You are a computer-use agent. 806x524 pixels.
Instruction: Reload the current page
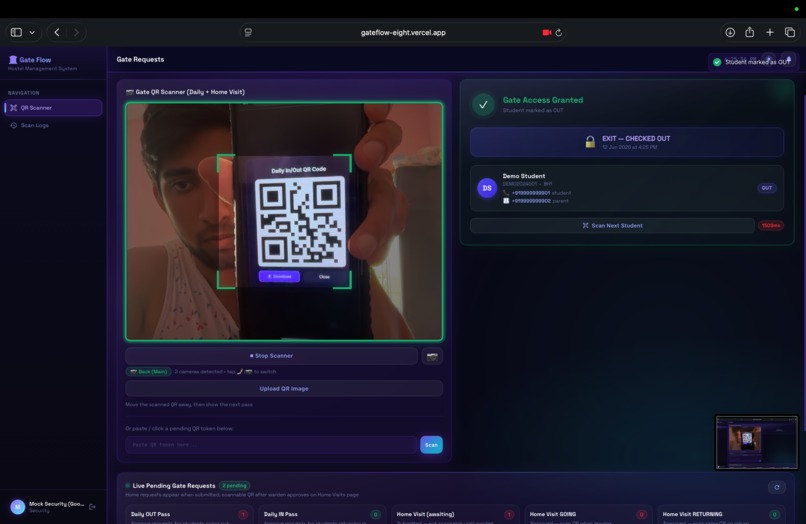(559, 32)
